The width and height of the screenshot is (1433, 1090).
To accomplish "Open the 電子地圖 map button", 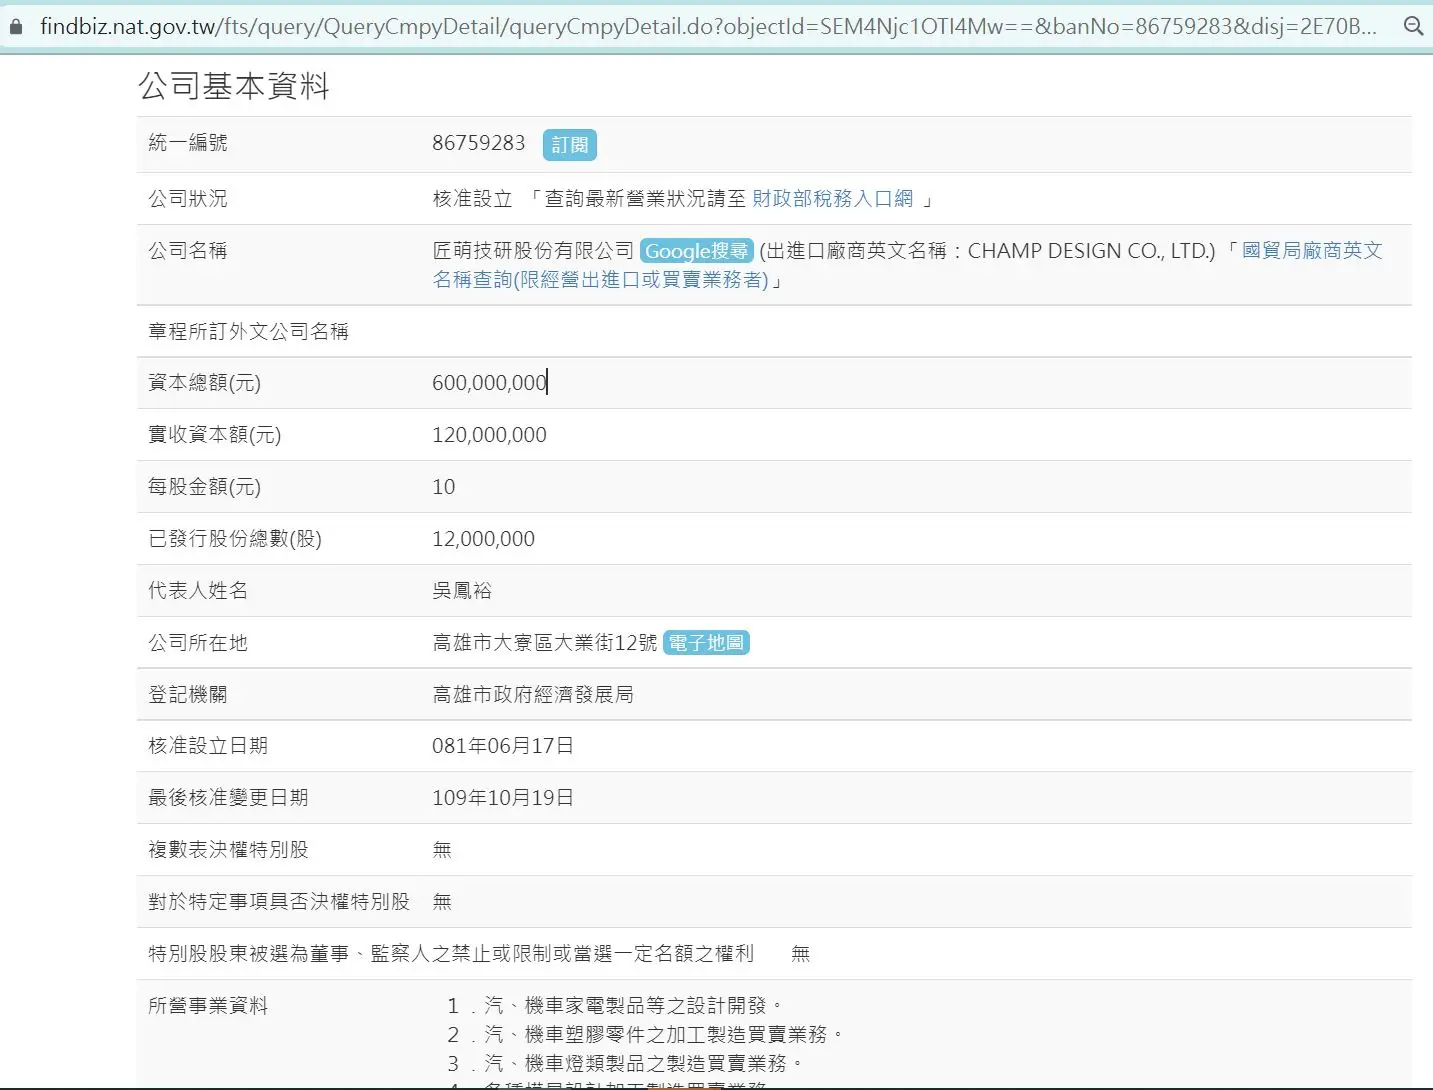I will 706,643.
